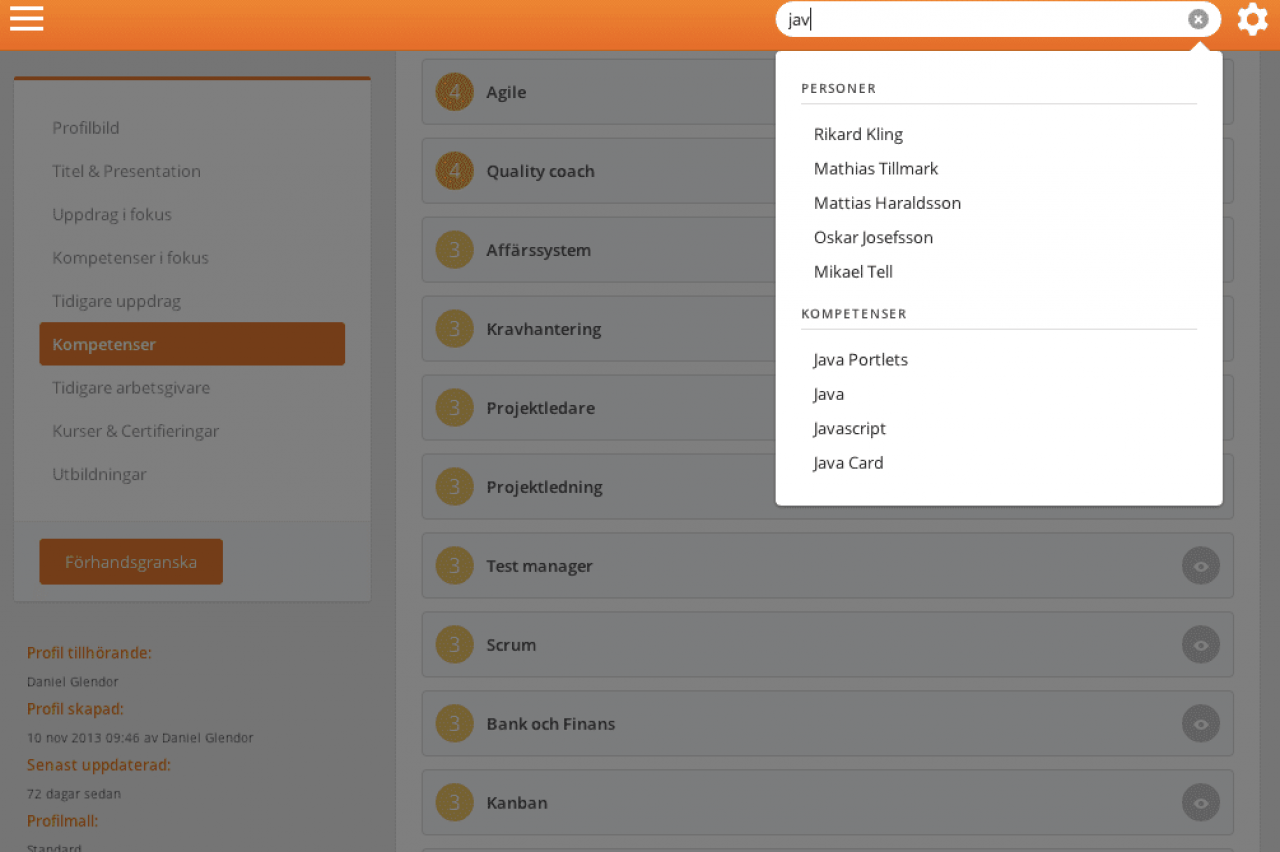Toggle visibility eye for Test manager
Screen dimensions: 1280x852
1201,566
